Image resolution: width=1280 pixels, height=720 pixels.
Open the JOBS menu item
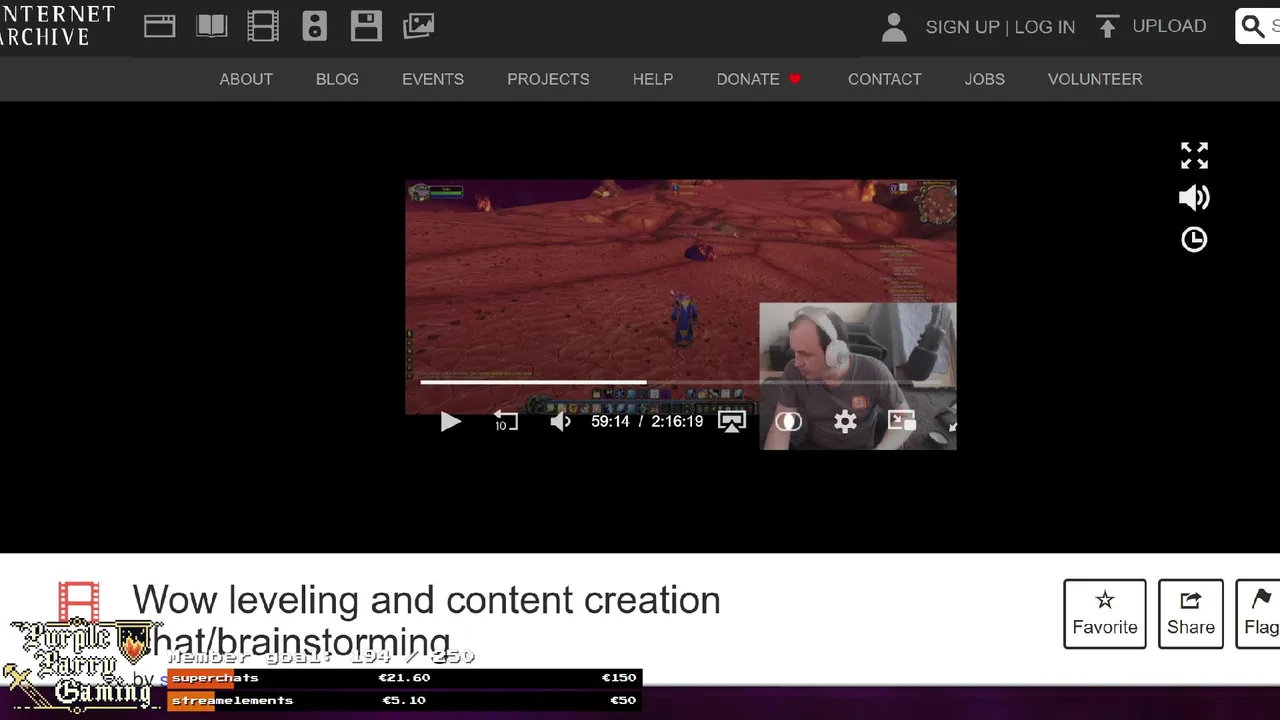pos(985,79)
